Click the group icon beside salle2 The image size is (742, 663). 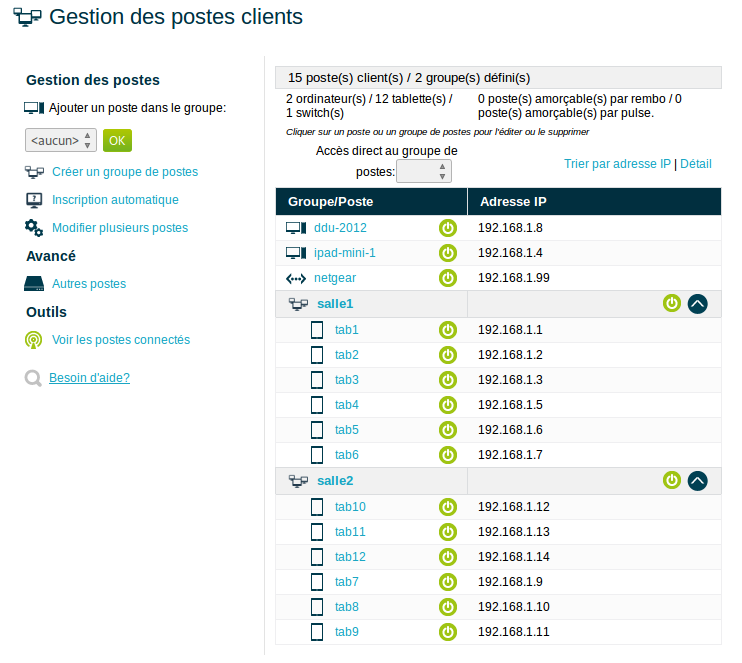(x=298, y=481)
